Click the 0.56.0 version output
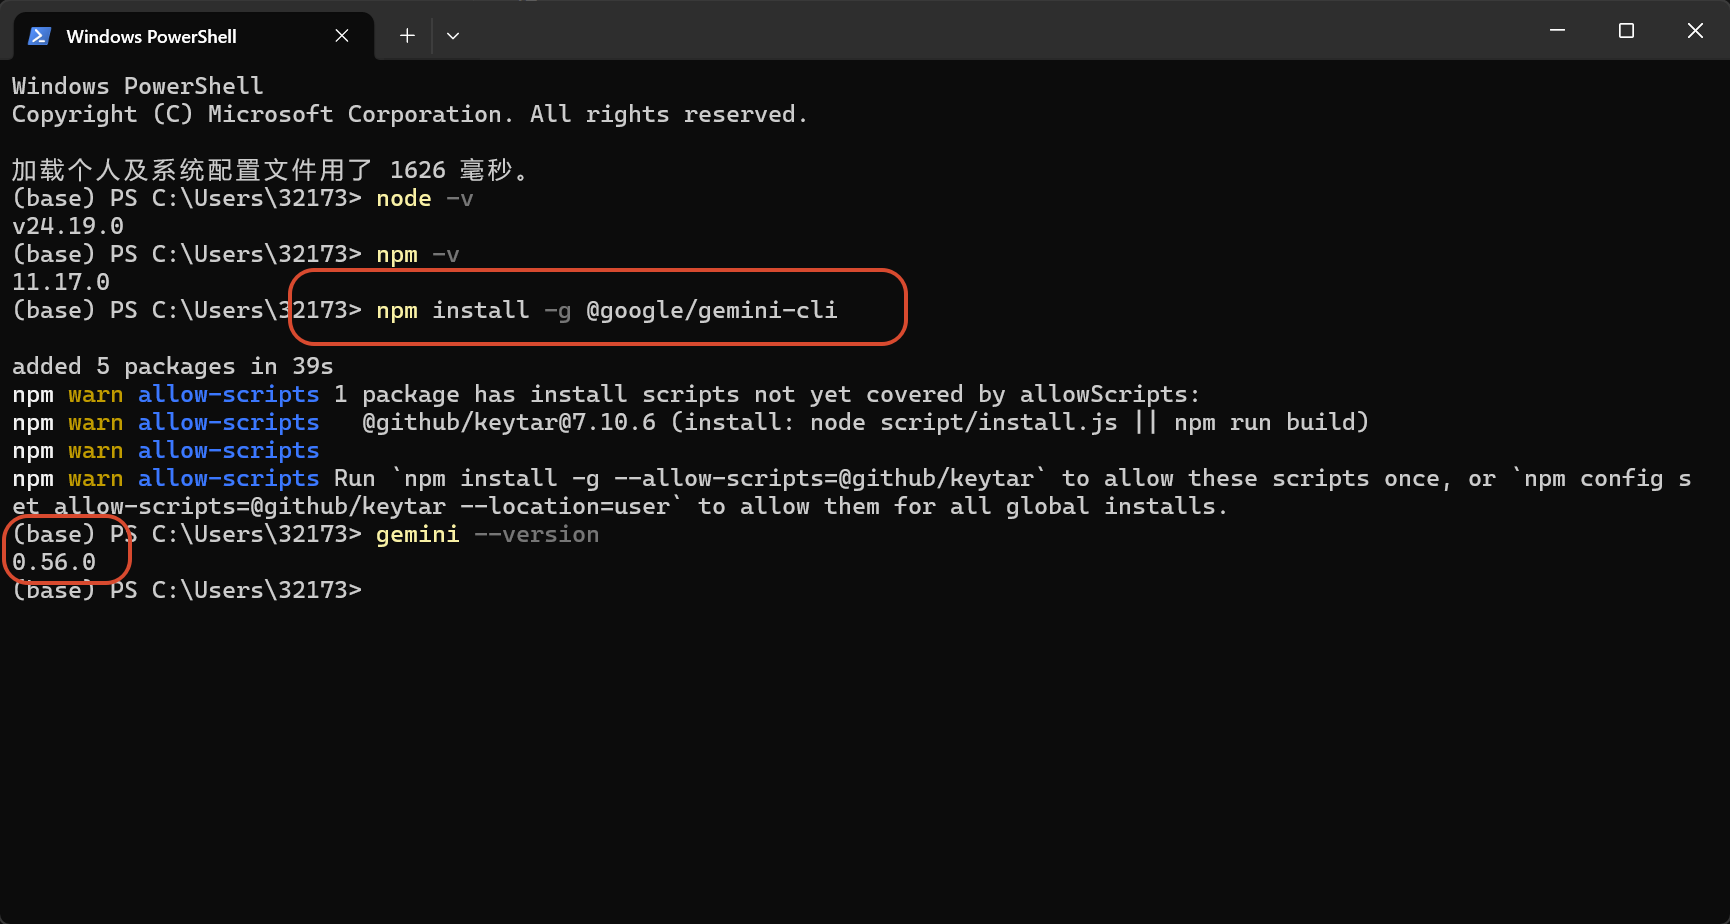 [x=54, y=563]
